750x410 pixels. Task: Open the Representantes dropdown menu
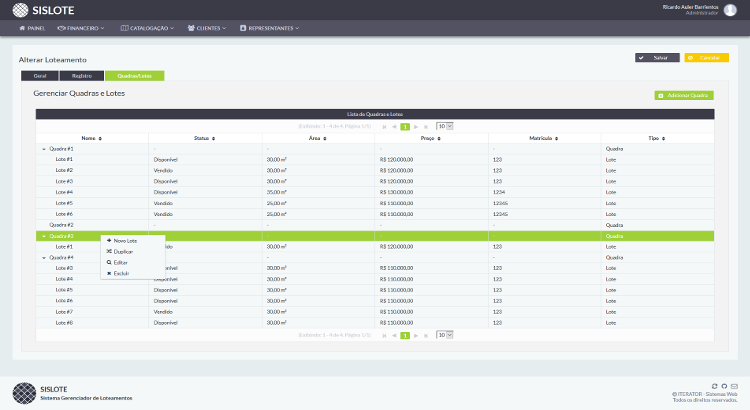[269, 28]
